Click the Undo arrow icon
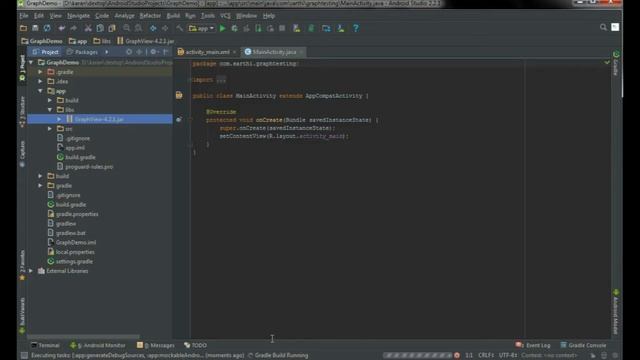Image resolution: width=640 pixels, height=360 pixels. tap(62, 28)
